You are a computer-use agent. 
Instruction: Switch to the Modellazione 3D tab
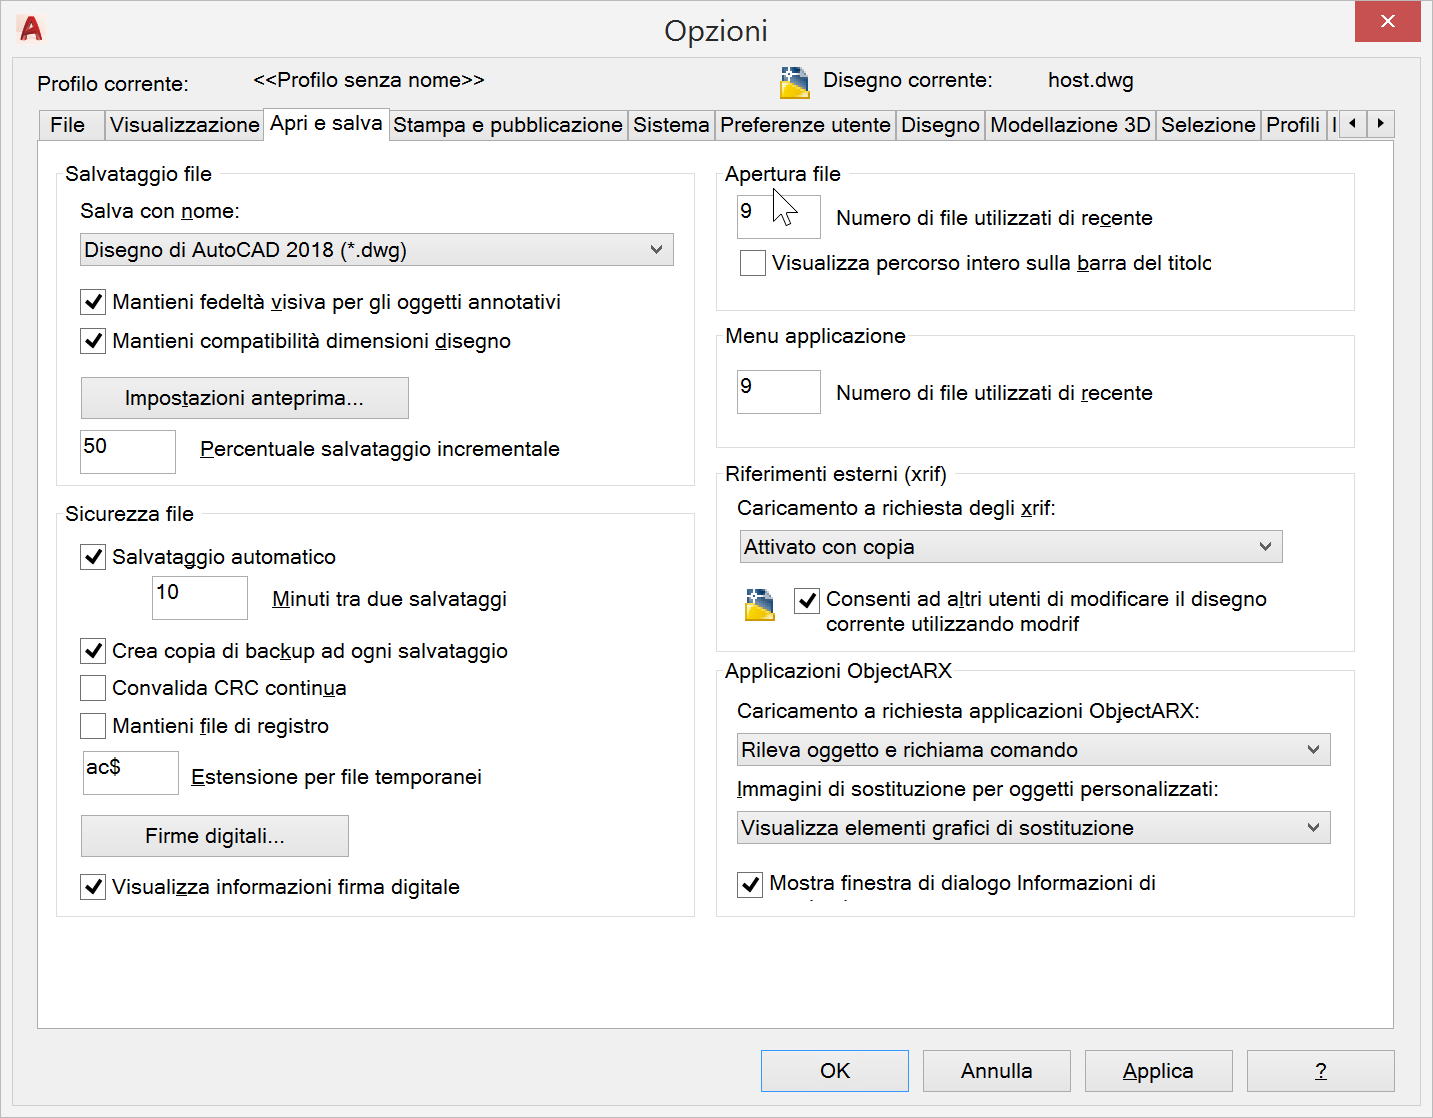[1070, 125]
